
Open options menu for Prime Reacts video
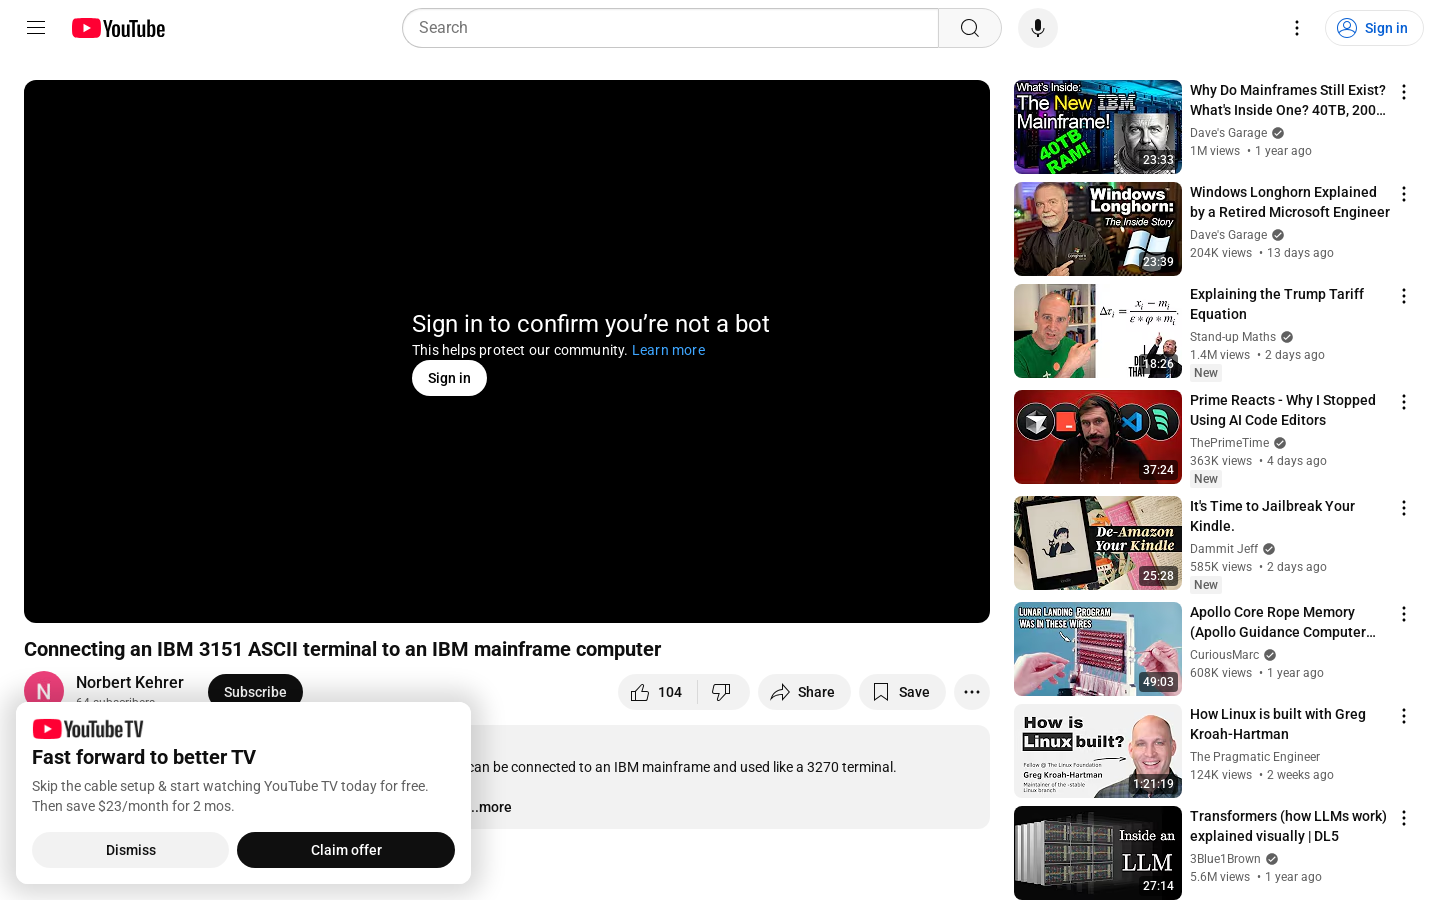pos(1404,402)
